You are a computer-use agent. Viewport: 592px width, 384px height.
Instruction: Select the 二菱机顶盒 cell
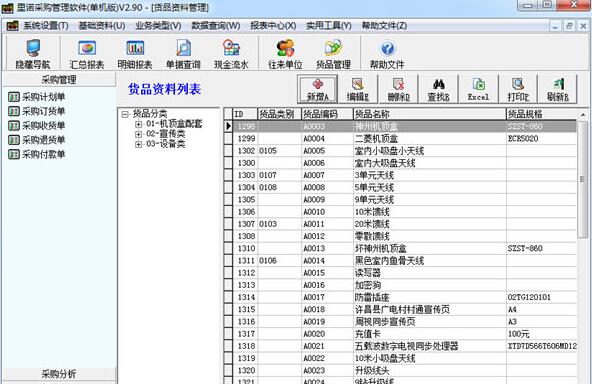tap(430, 139)
